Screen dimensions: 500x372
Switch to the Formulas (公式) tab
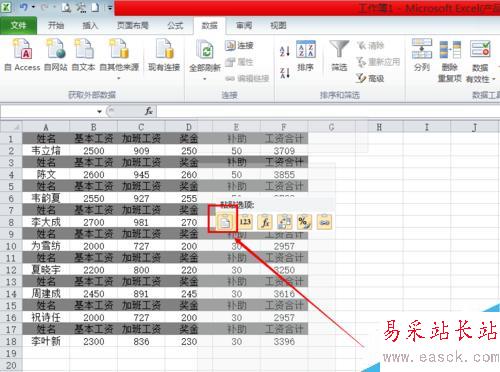[175, 25]
